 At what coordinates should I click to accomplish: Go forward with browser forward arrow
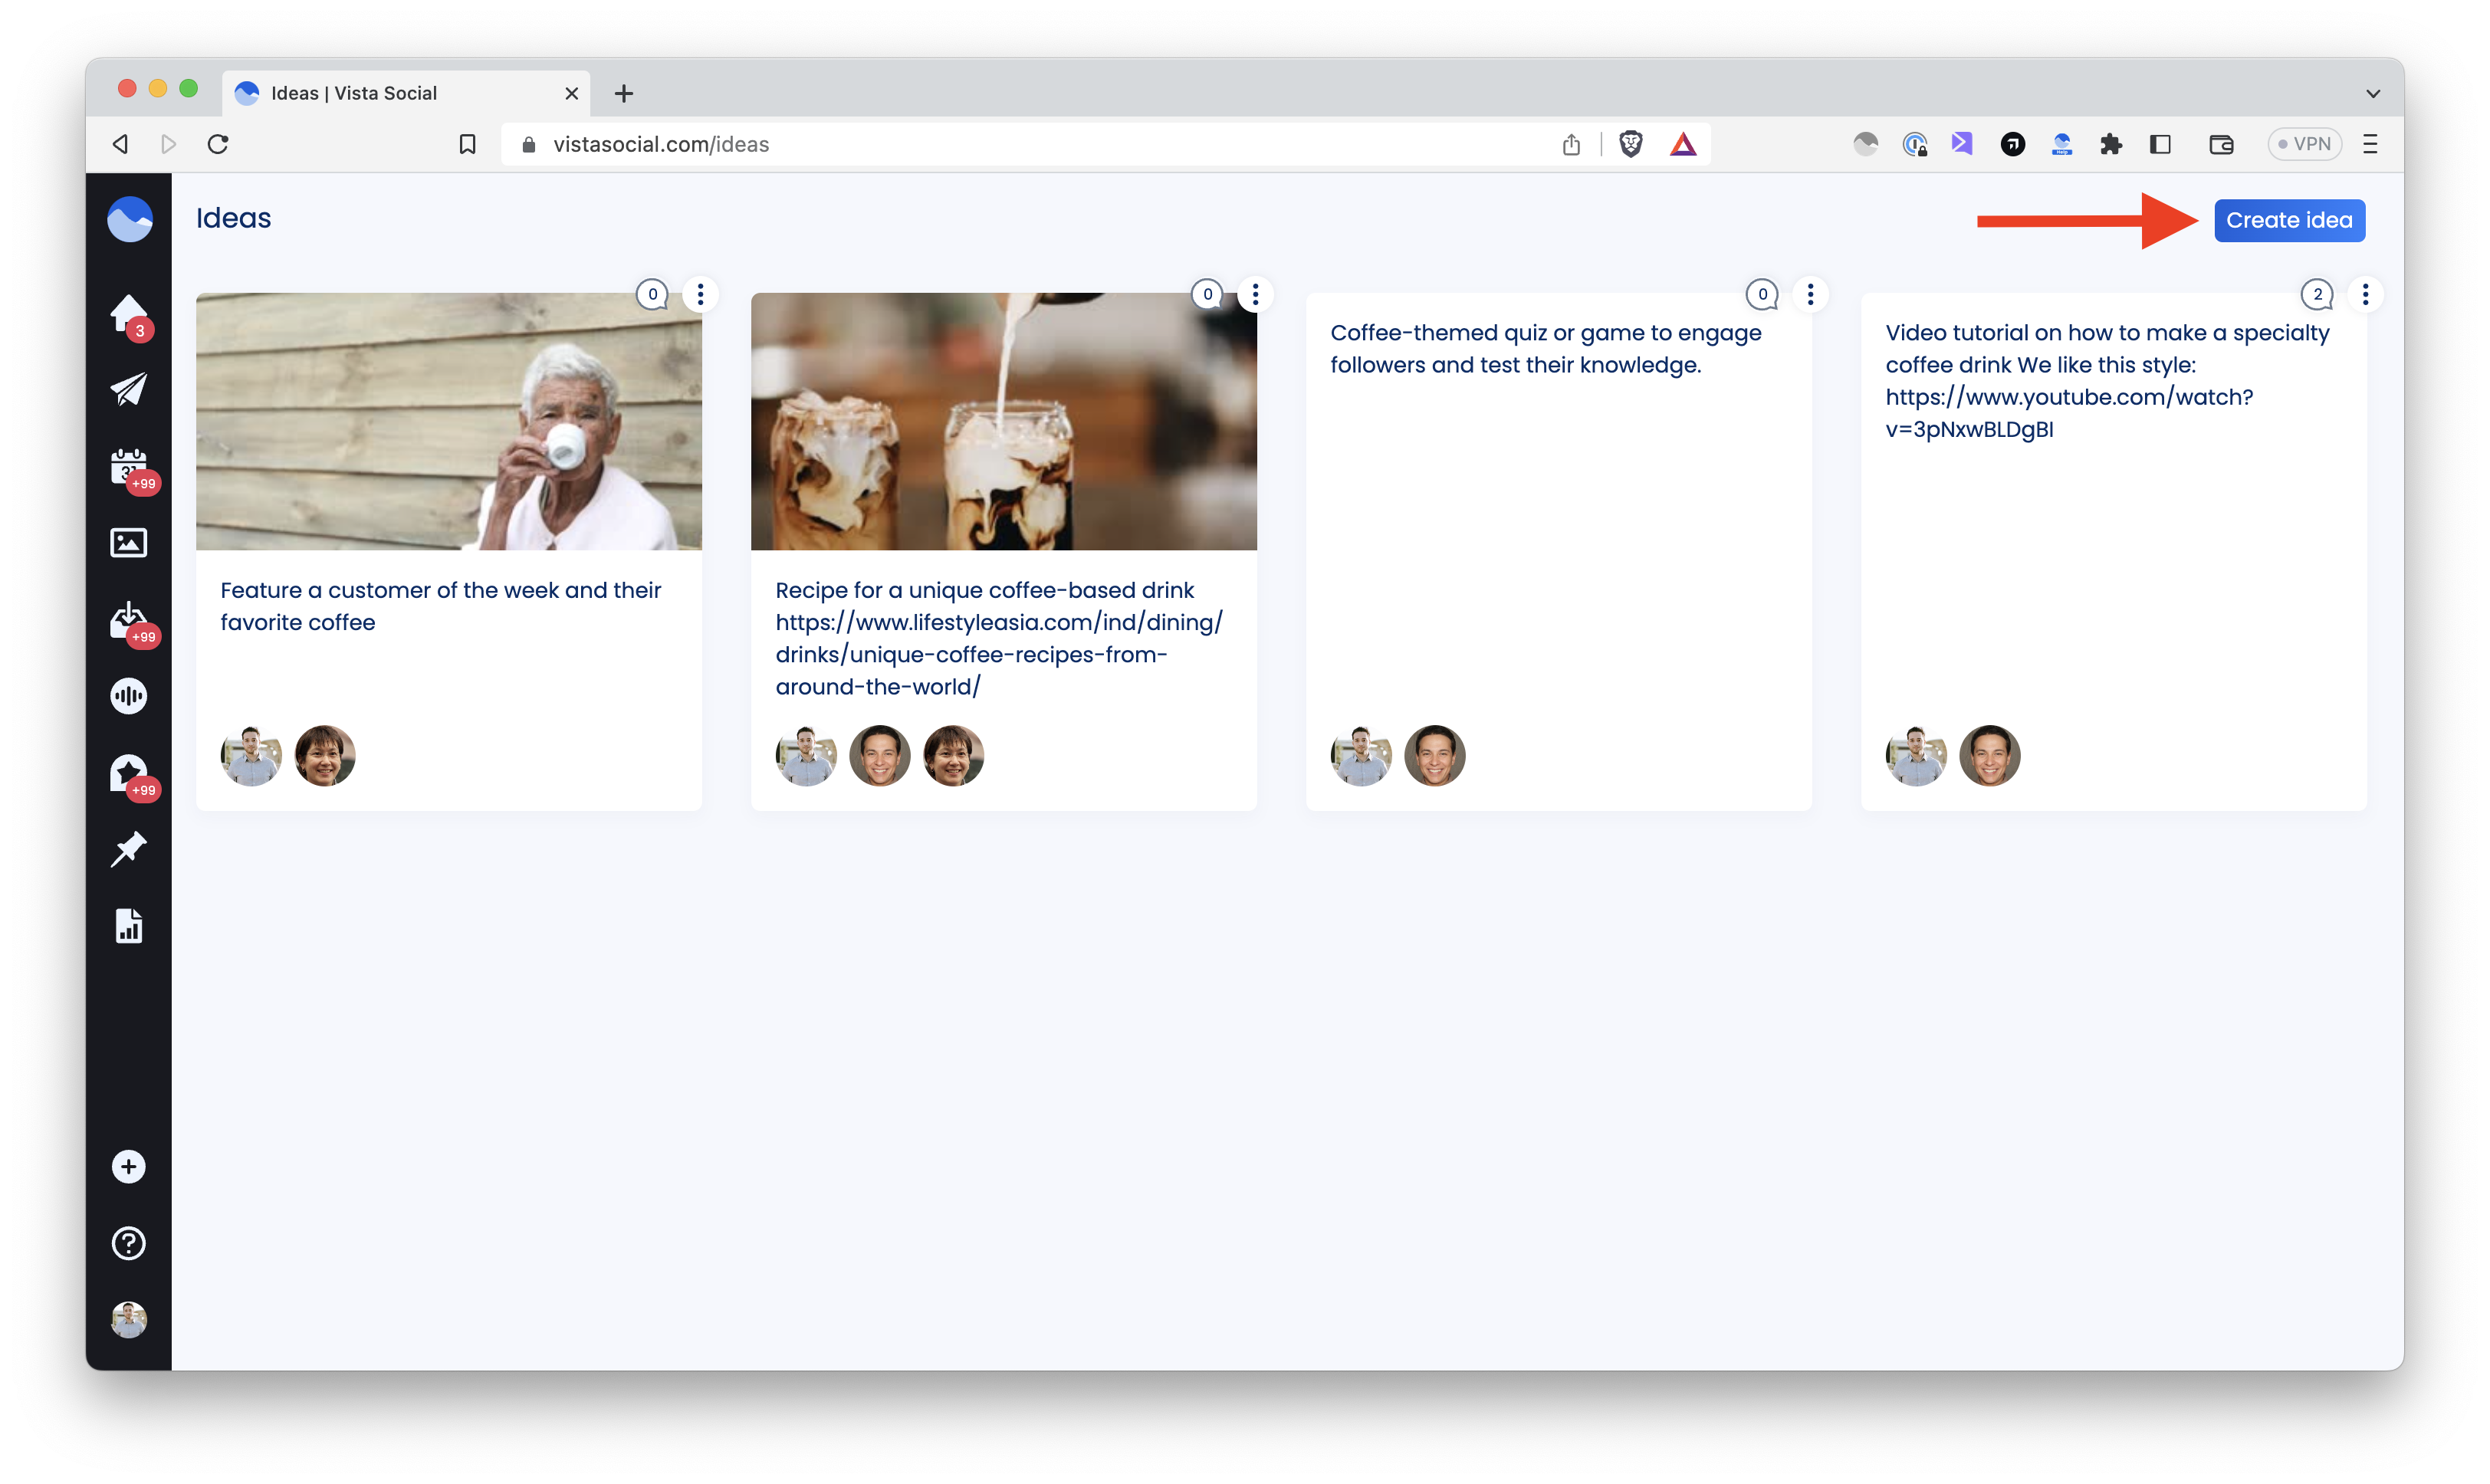[169, 144]
